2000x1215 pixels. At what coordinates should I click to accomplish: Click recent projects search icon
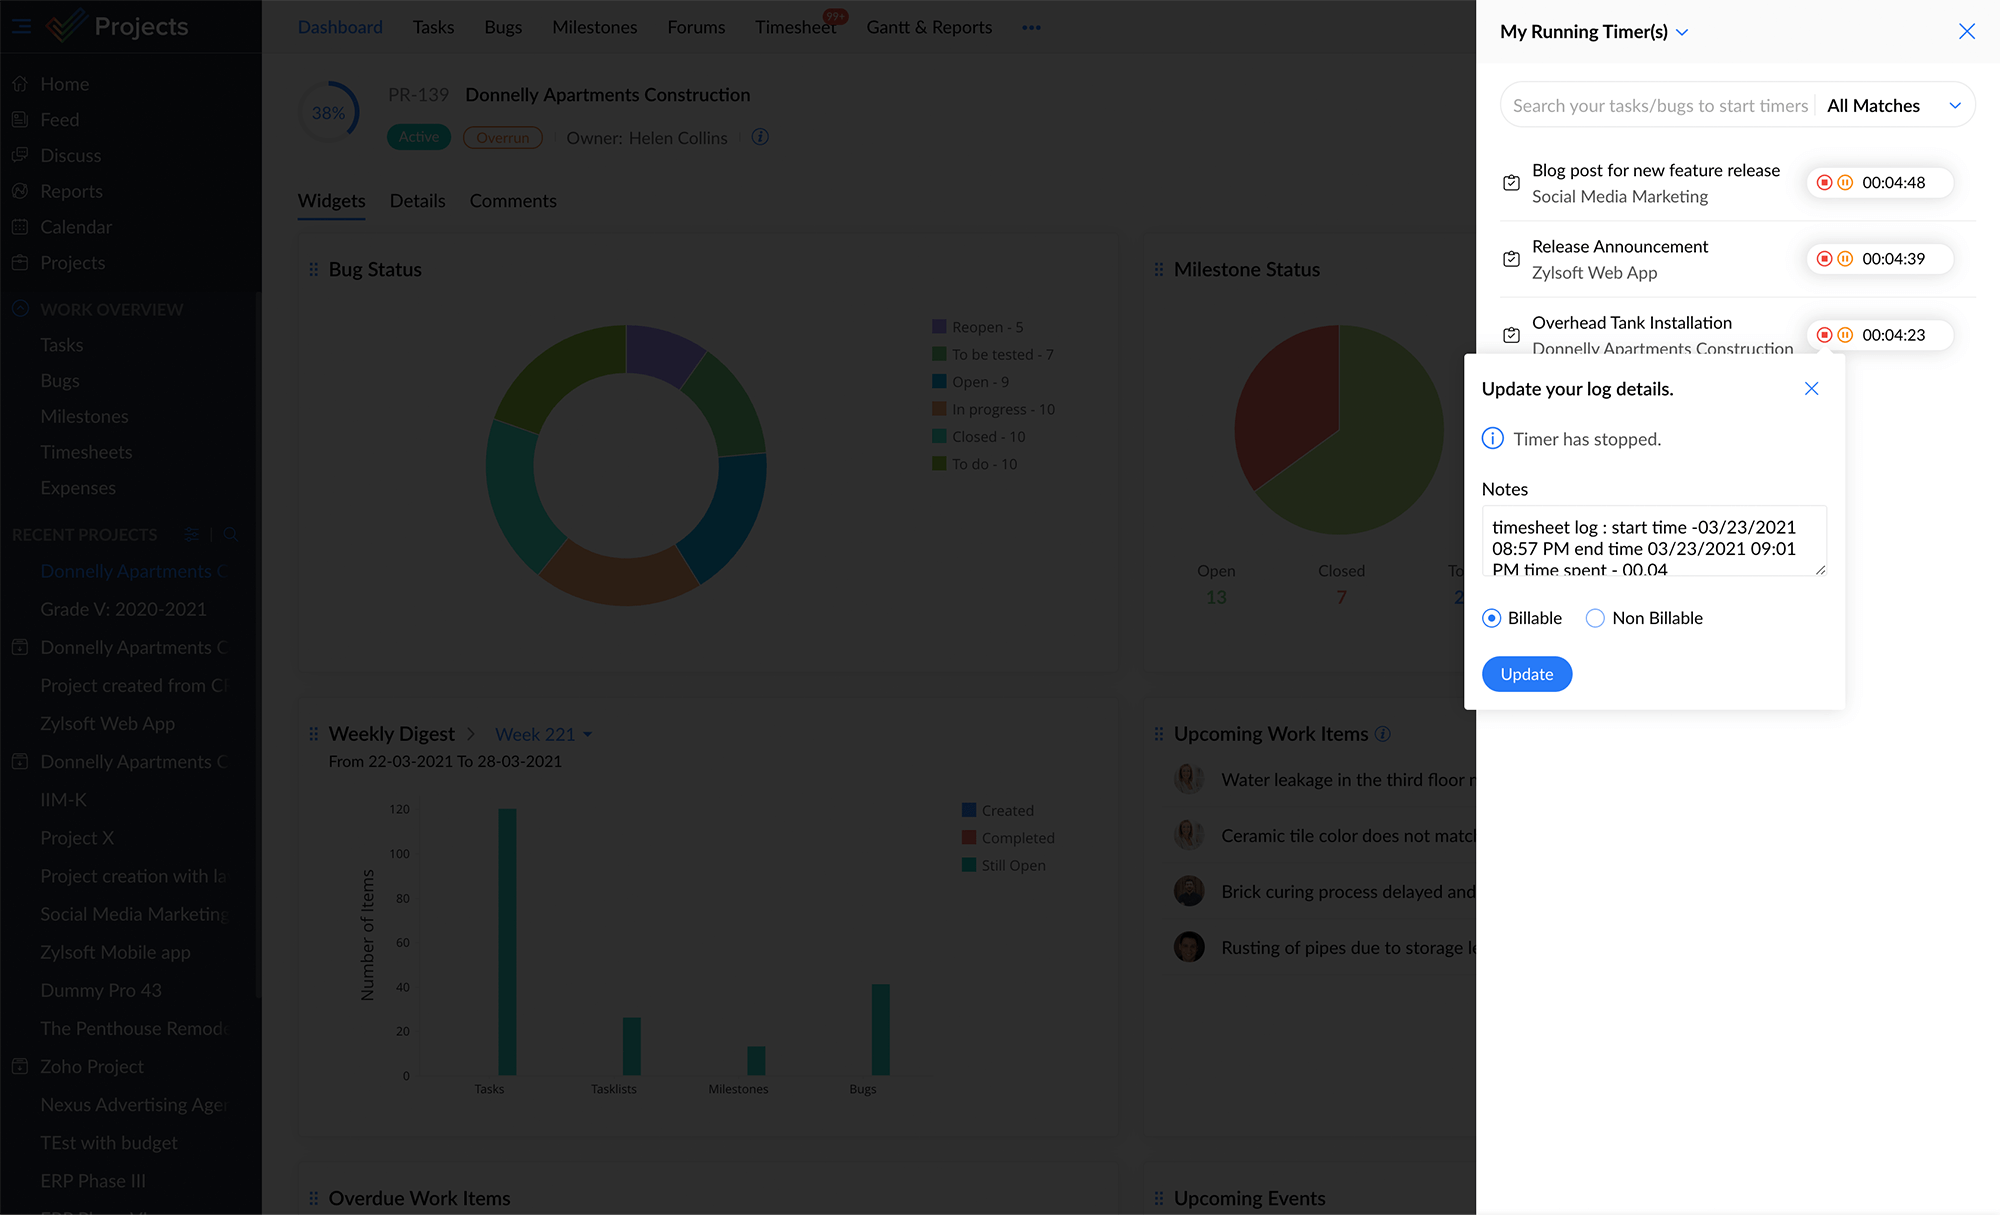[231, 535]
